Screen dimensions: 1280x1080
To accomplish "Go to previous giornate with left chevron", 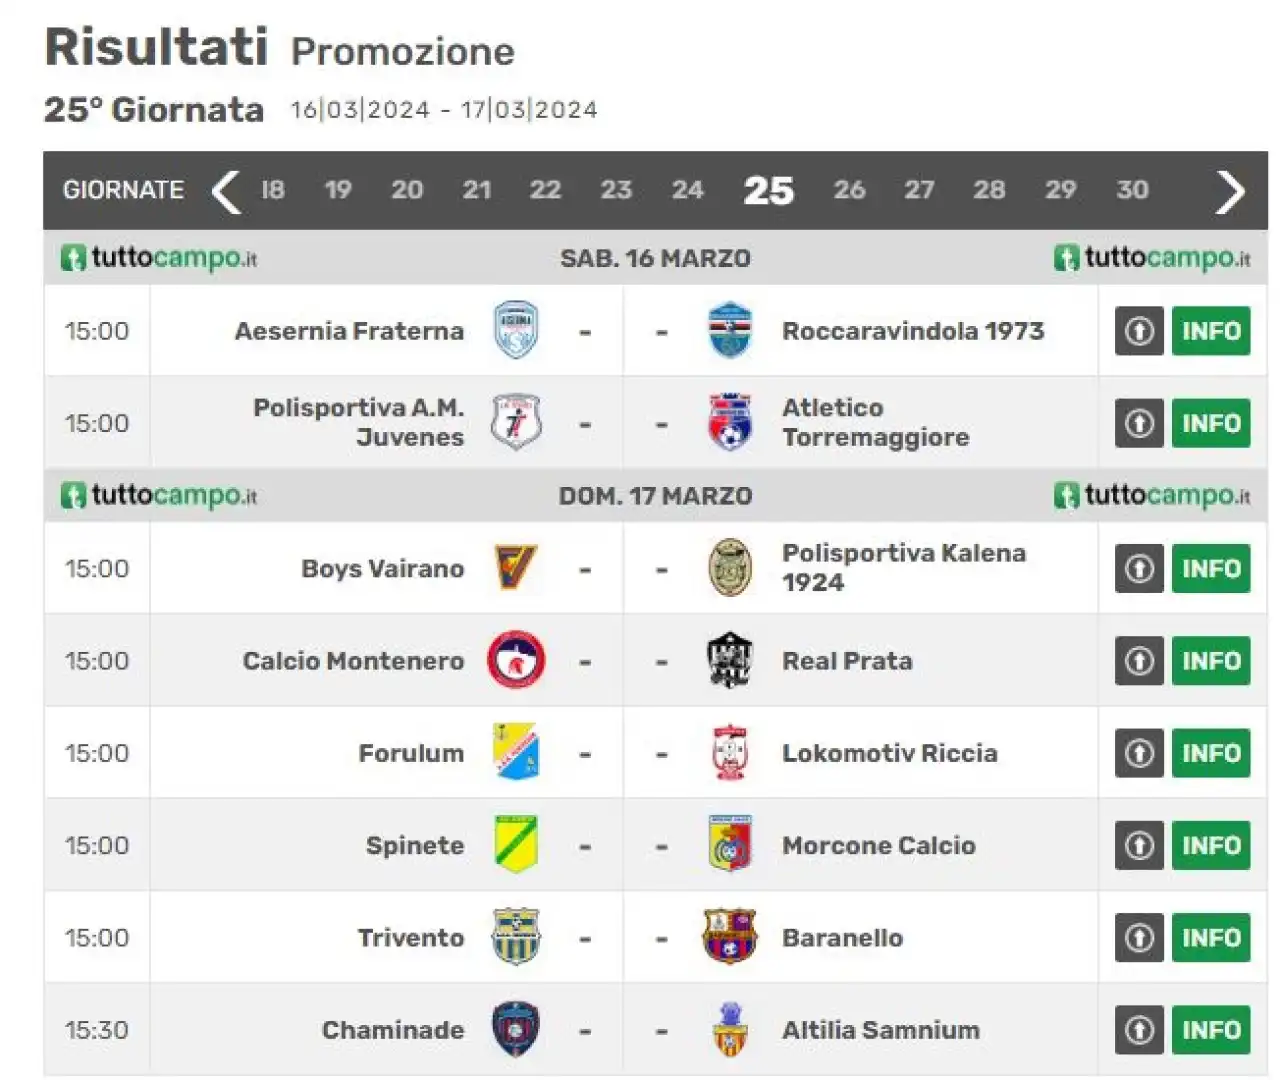I will [x=227, y=191].
